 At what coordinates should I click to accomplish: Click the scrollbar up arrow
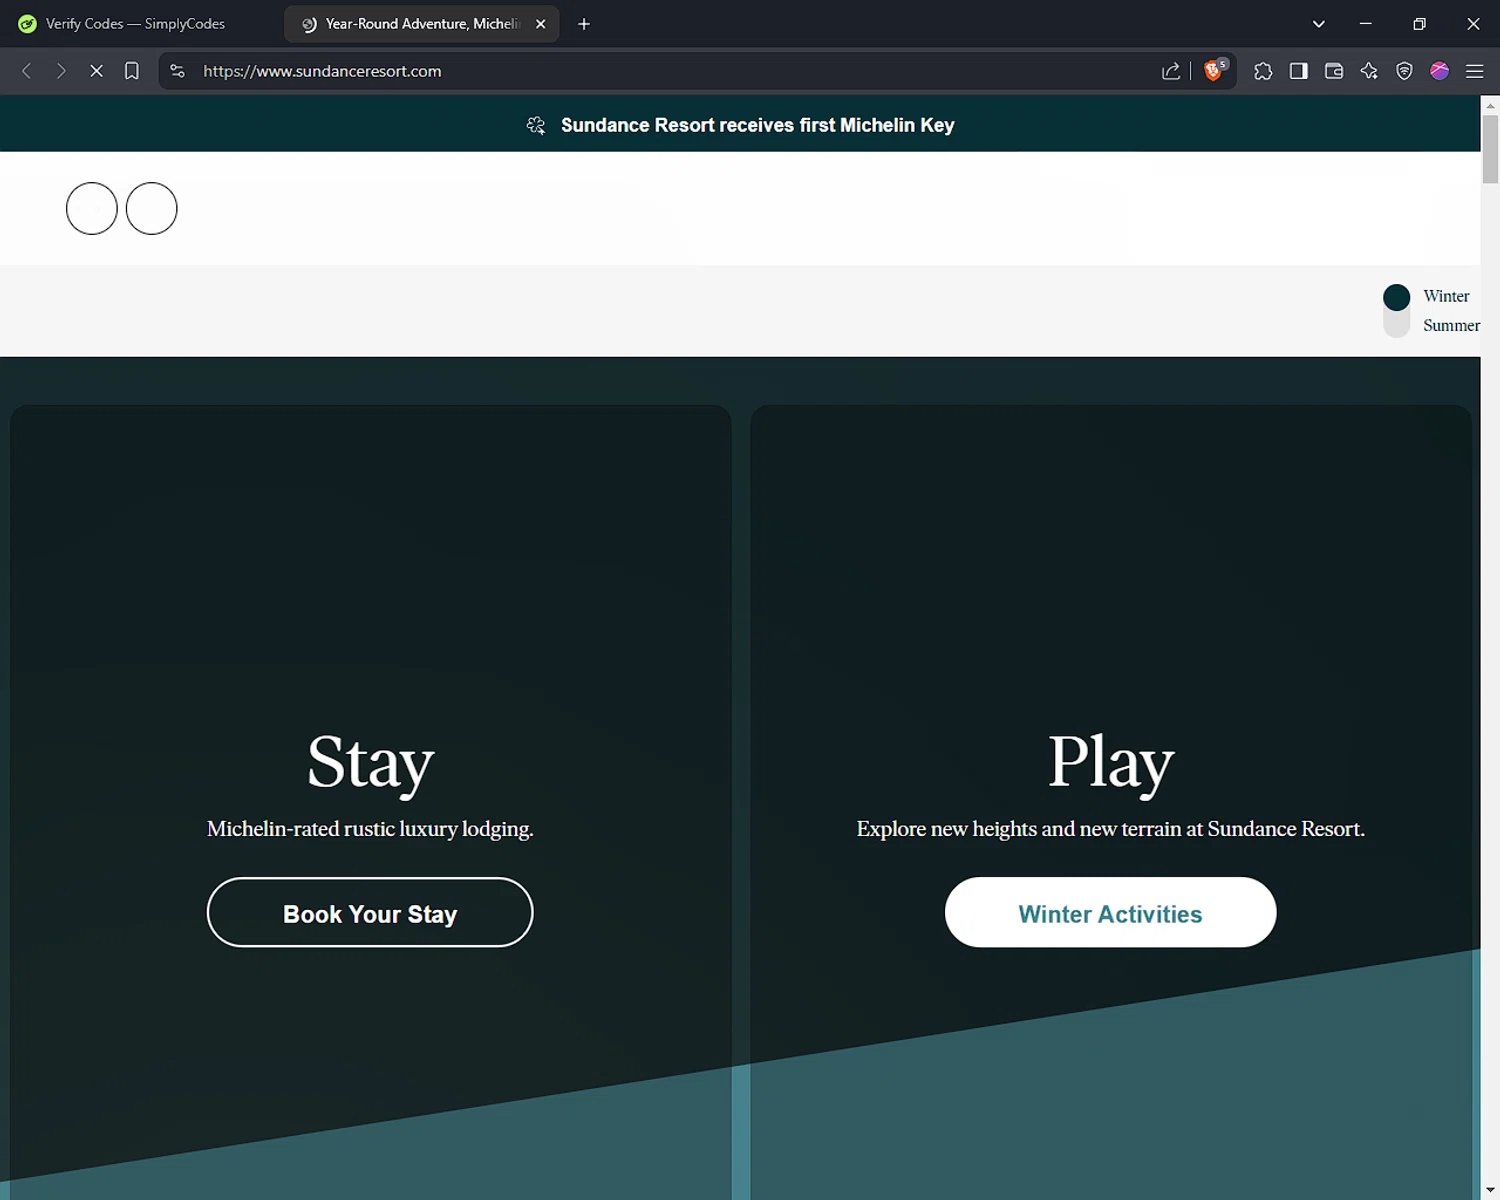coord(1490,104)
